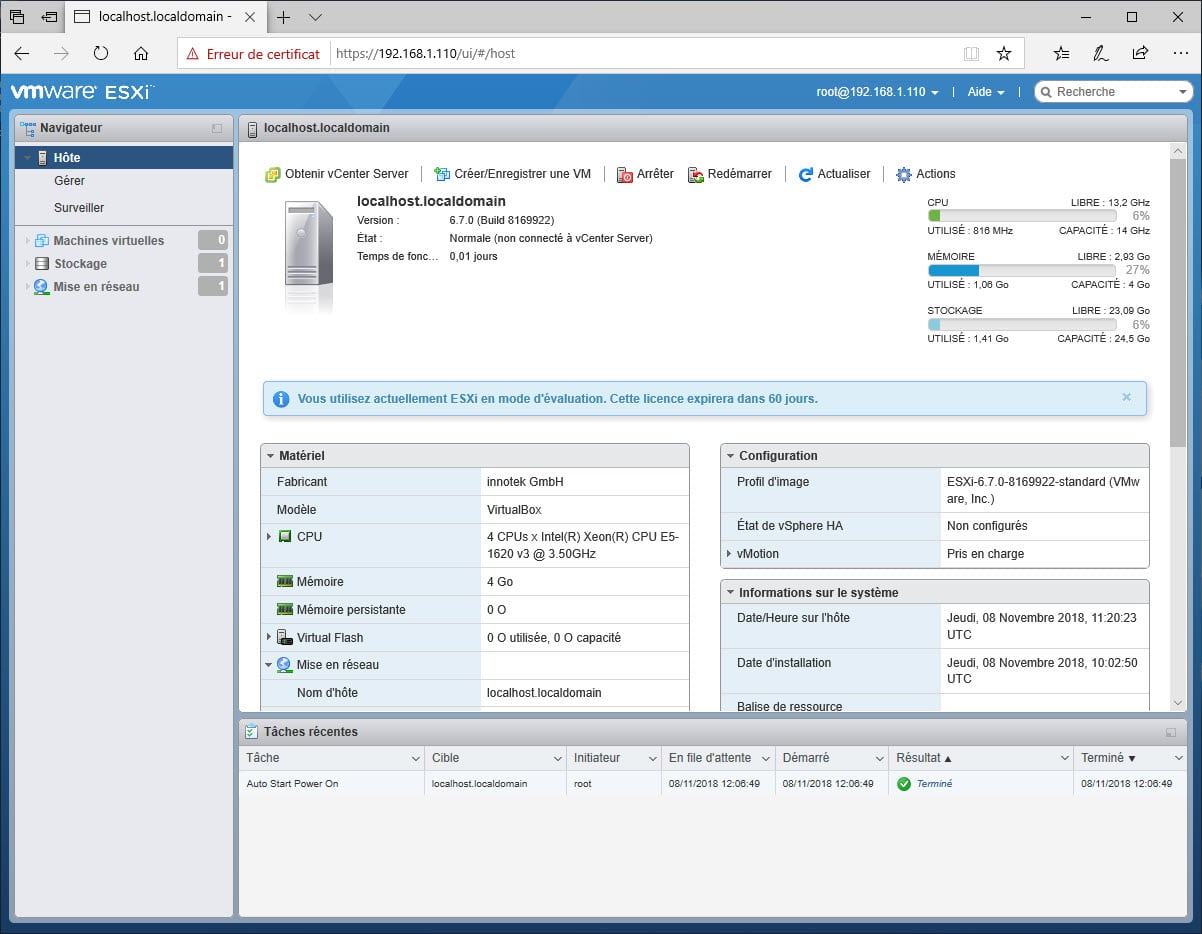Viewport: 1202px width, 934px height.
Task: Open the Aide help menu
Action: [985, 92]
